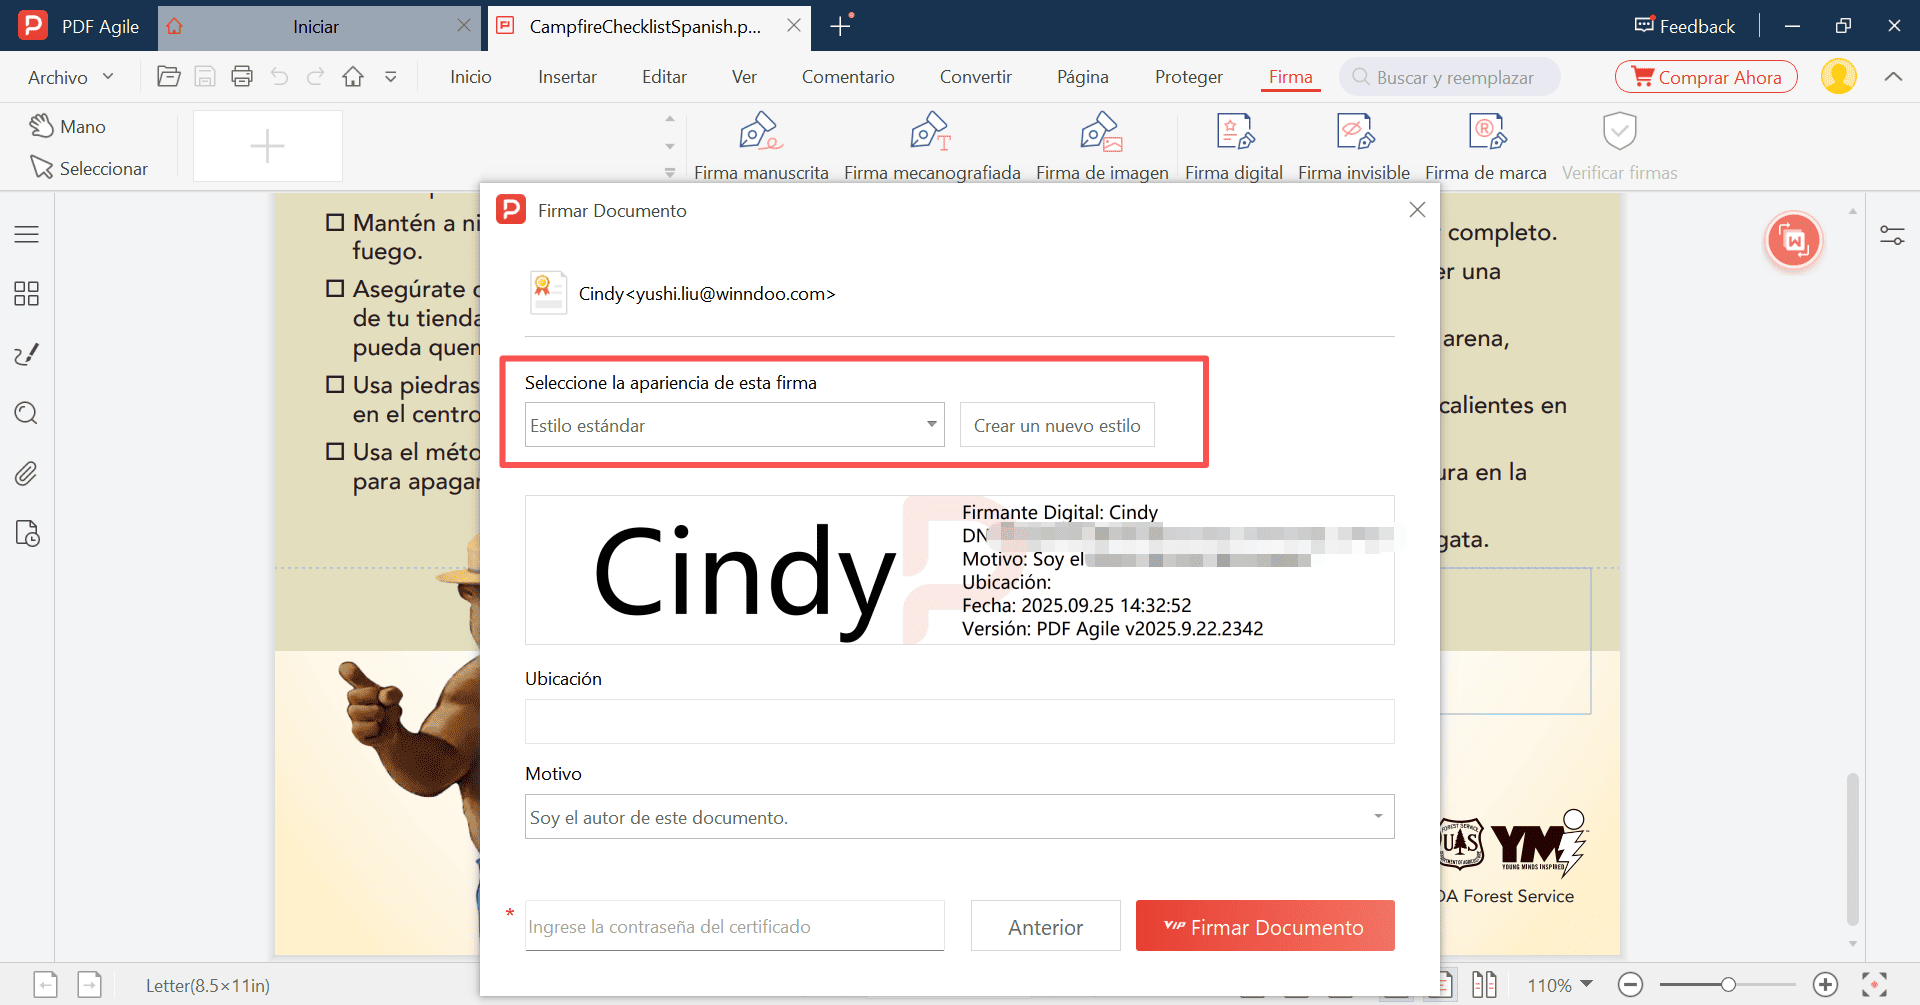Click the Firmar Documento button
Screen dimensions: 1920x1005
pos(1264,926)
